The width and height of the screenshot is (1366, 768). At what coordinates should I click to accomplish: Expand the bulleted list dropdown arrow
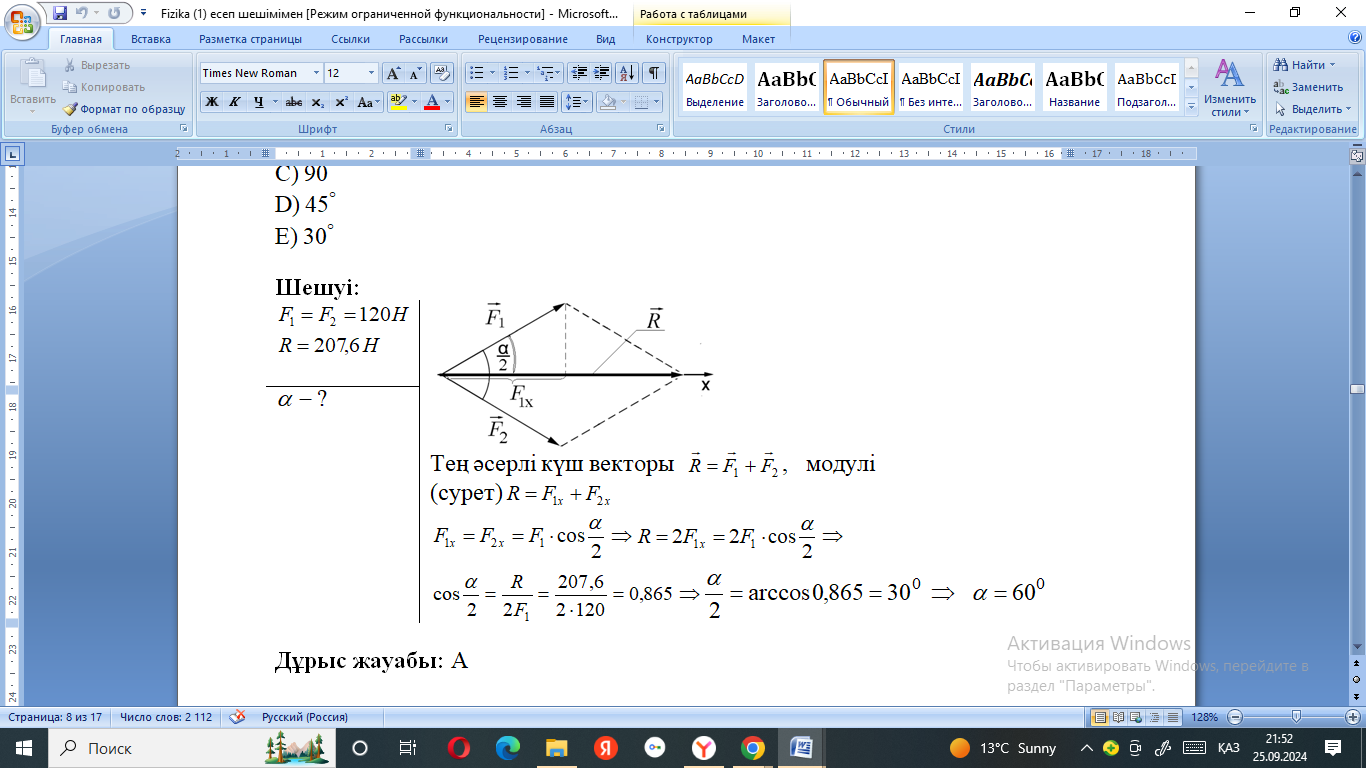point(491,73)
